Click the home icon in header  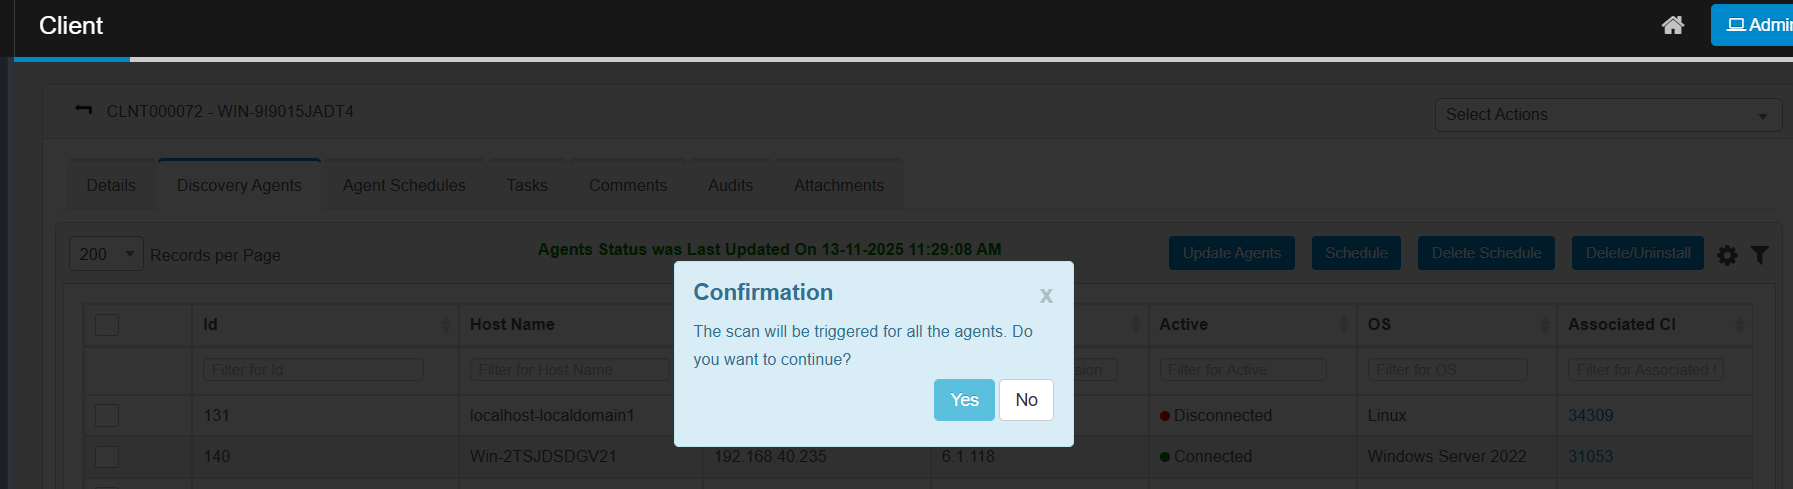(x=1672, y=25)
